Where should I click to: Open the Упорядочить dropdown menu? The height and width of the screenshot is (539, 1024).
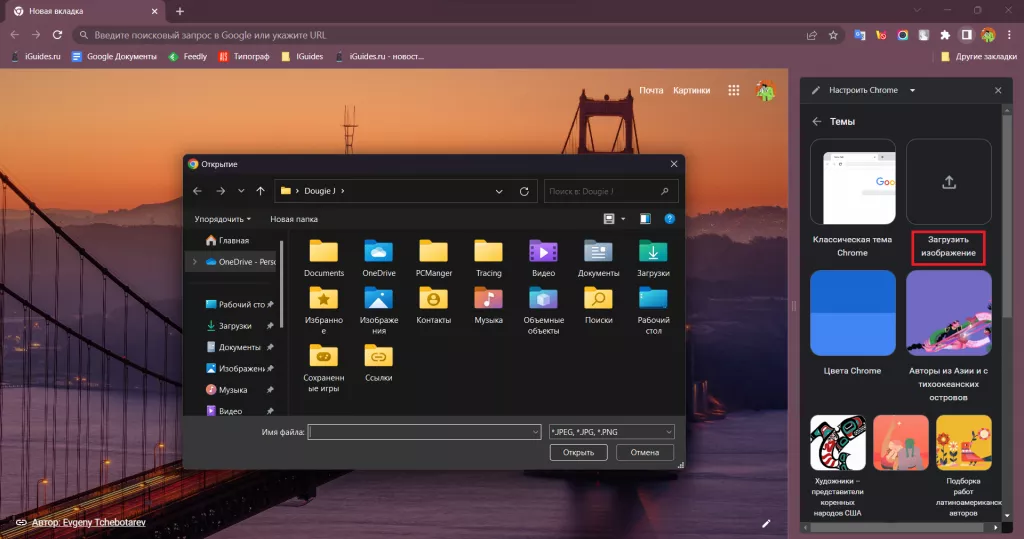tap(223, 218)
